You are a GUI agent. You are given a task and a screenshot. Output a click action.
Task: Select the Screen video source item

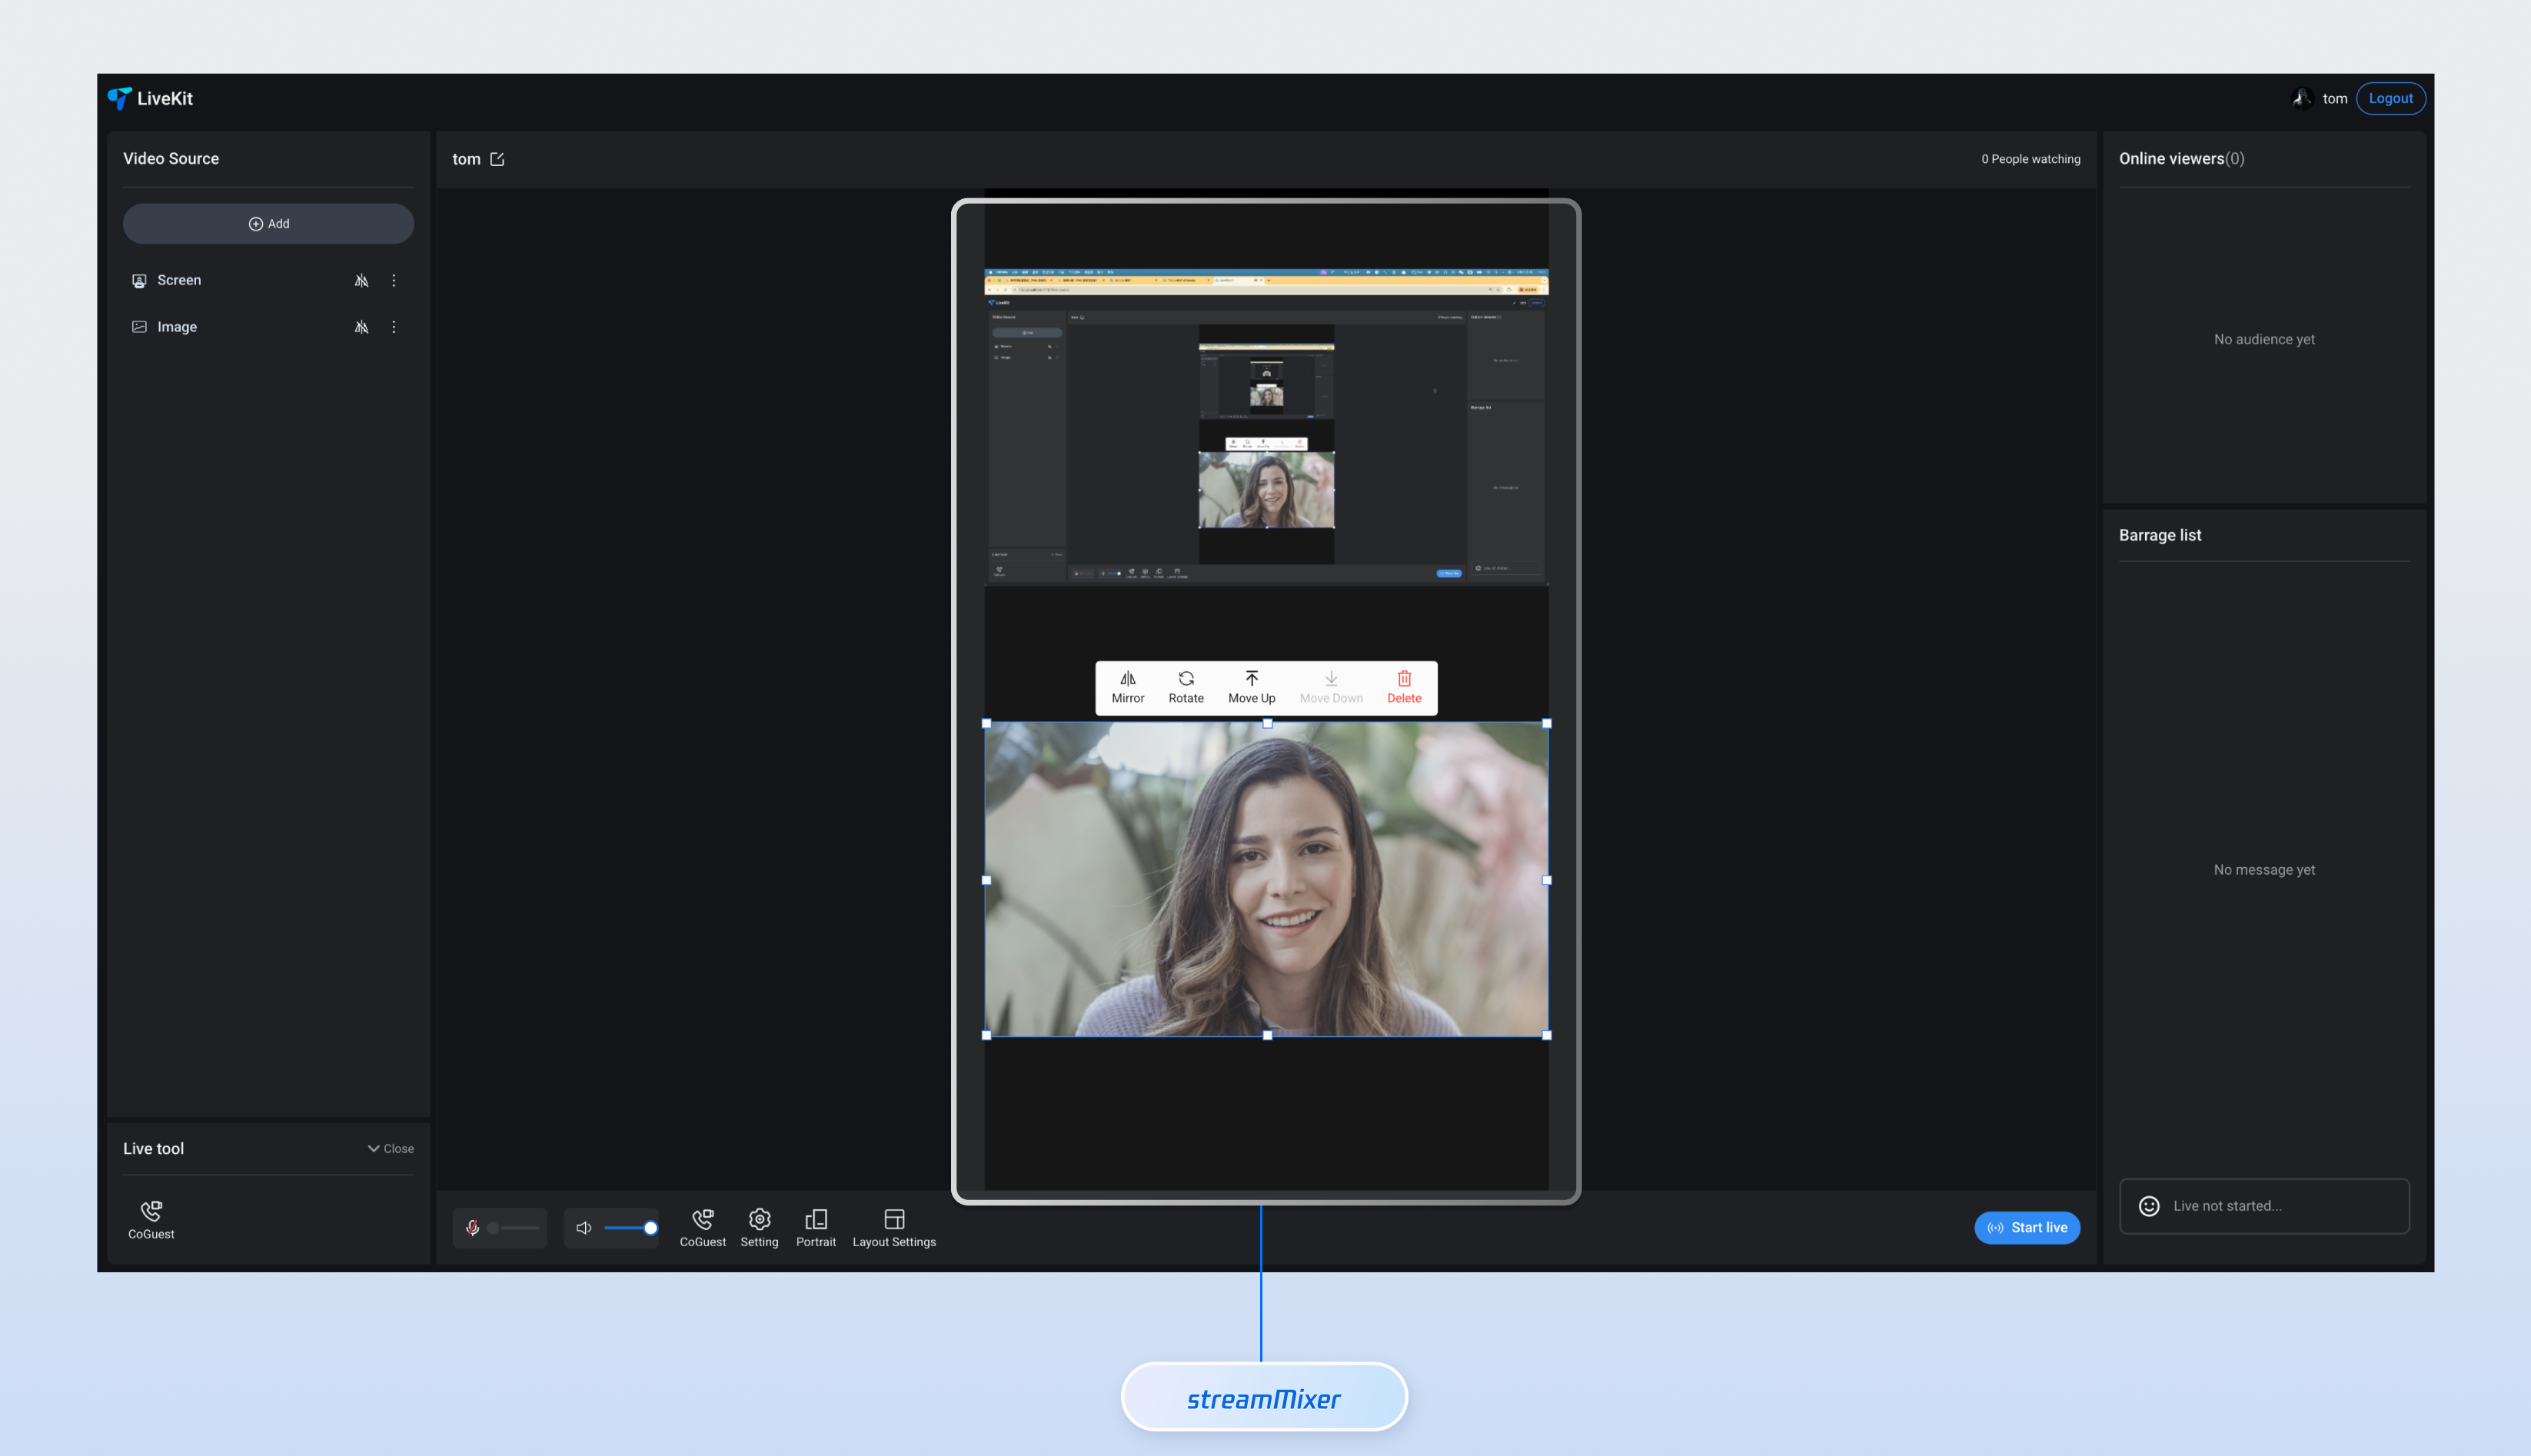tap(179, 281)
